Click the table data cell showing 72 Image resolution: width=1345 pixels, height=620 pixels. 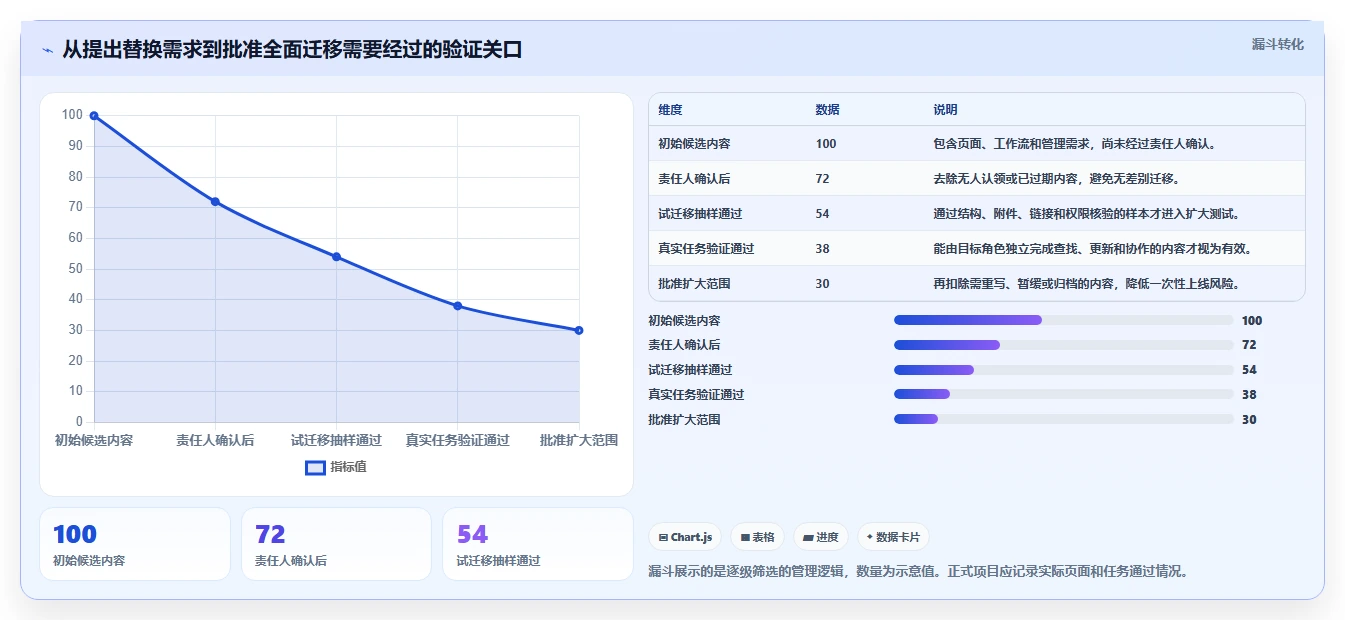[x=822, y=179]
